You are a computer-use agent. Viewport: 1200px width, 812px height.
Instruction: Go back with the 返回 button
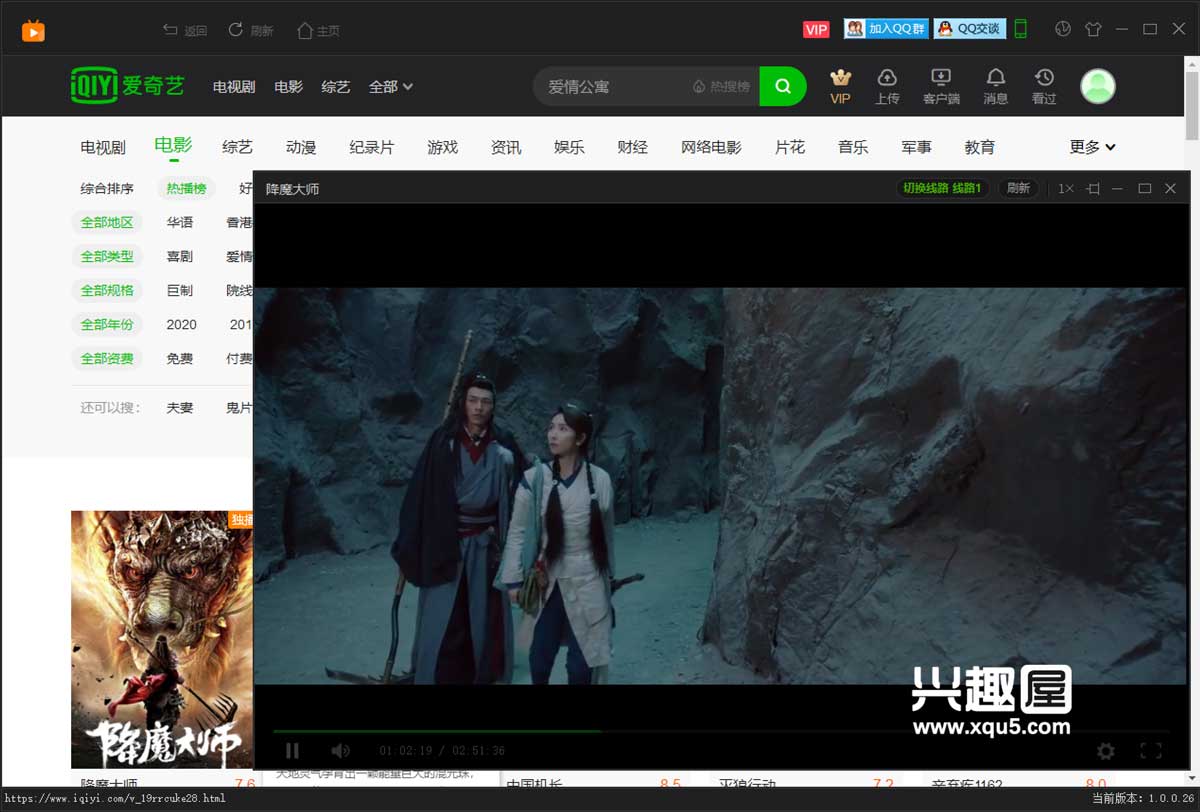point(185,30)
